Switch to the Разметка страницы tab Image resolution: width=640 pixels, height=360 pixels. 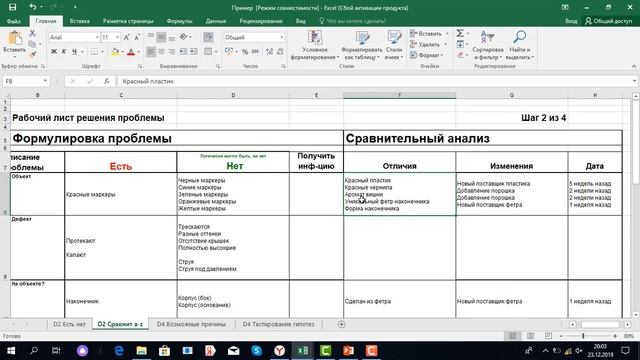128,21
